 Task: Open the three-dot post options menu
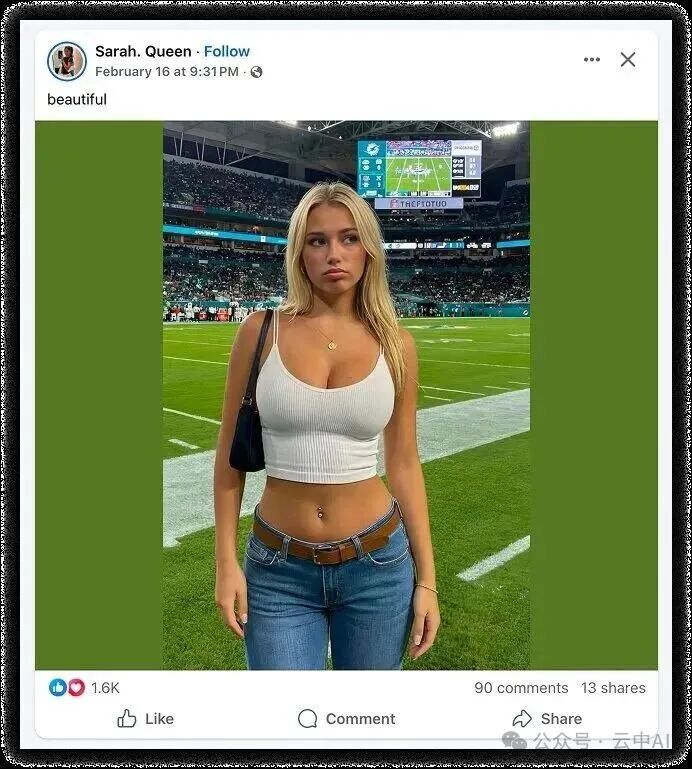(591, 60)
